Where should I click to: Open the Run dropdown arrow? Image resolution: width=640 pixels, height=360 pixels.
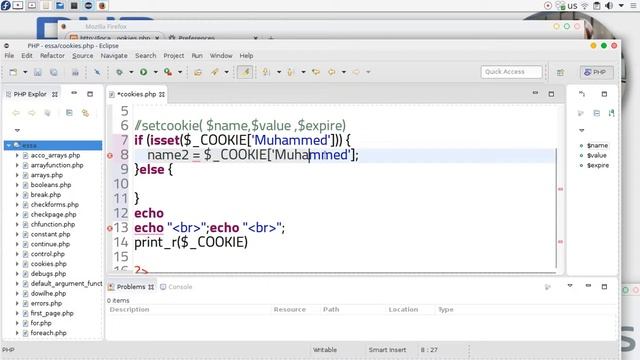coord(156,72)
